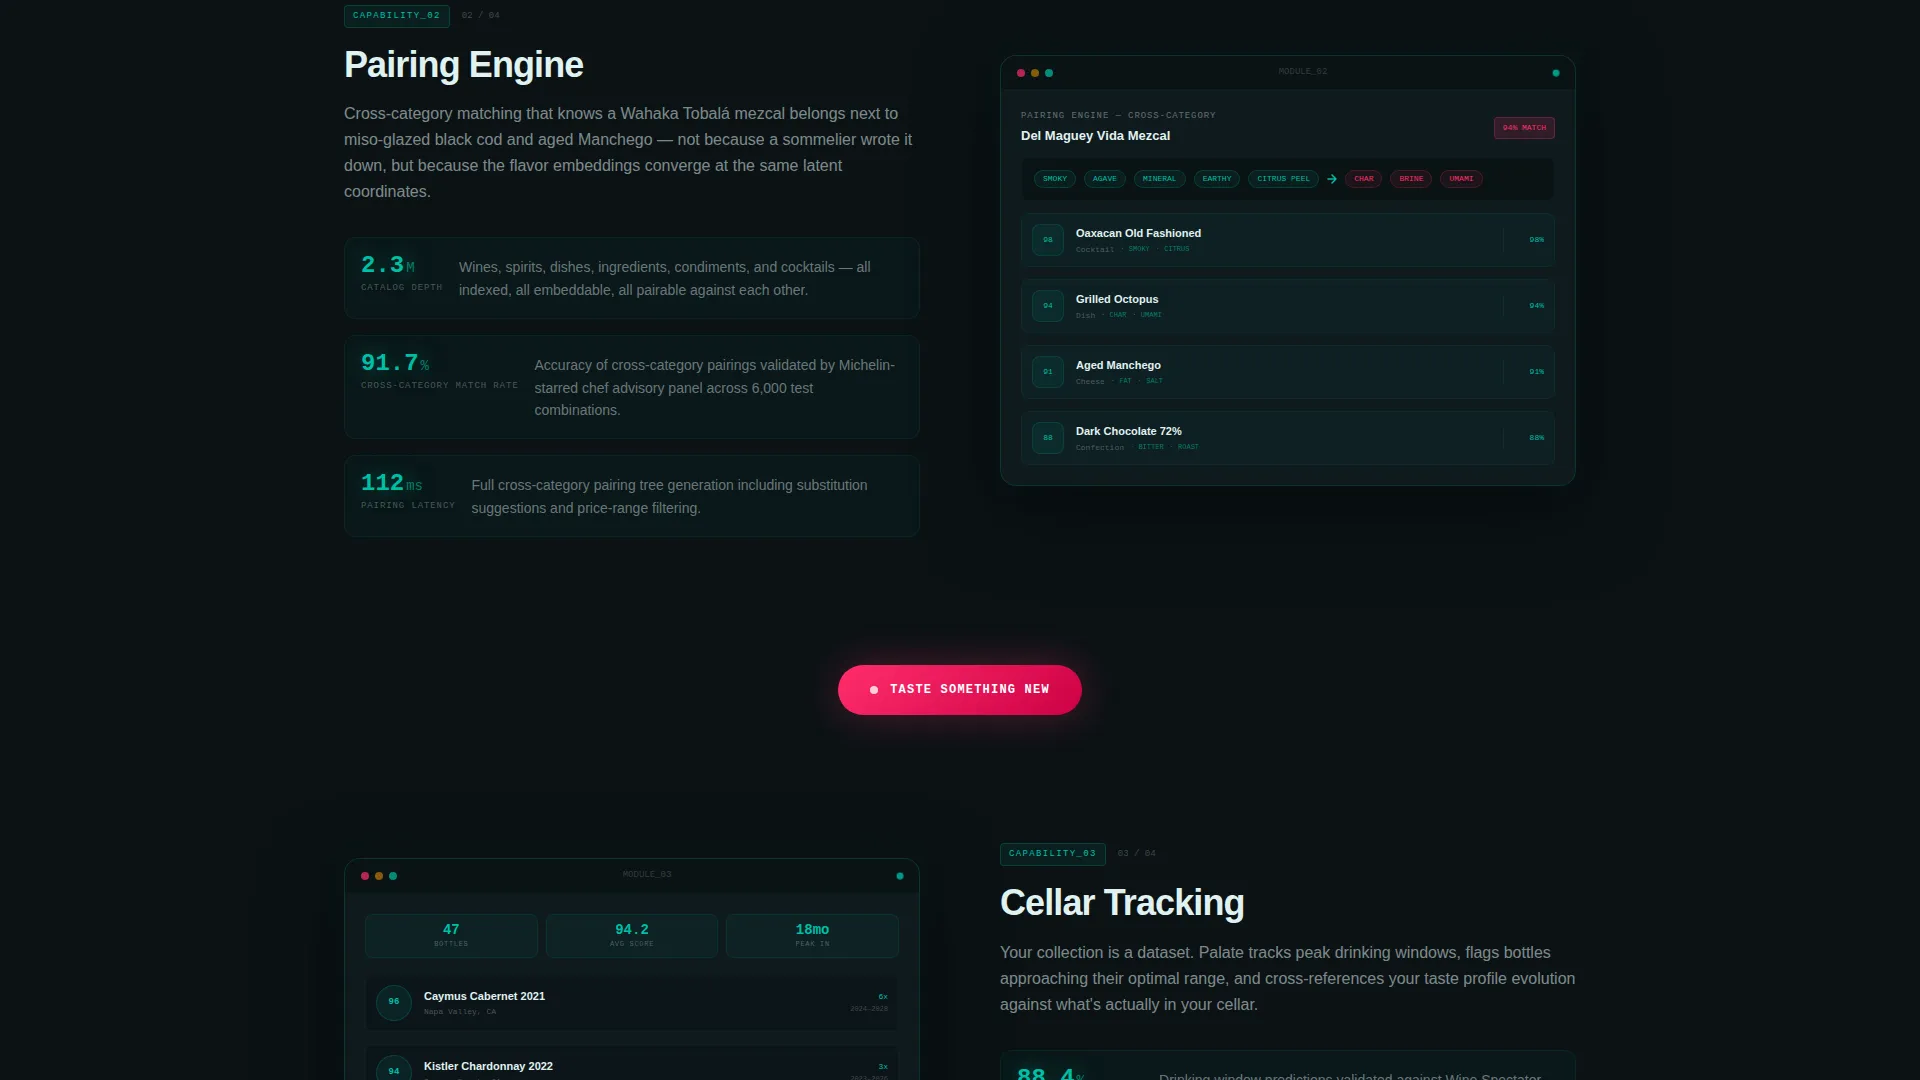Viewport: 1920px width, 1080px height.
Task: Click the arrow between flavor tags
Action: pos(1332,179)
